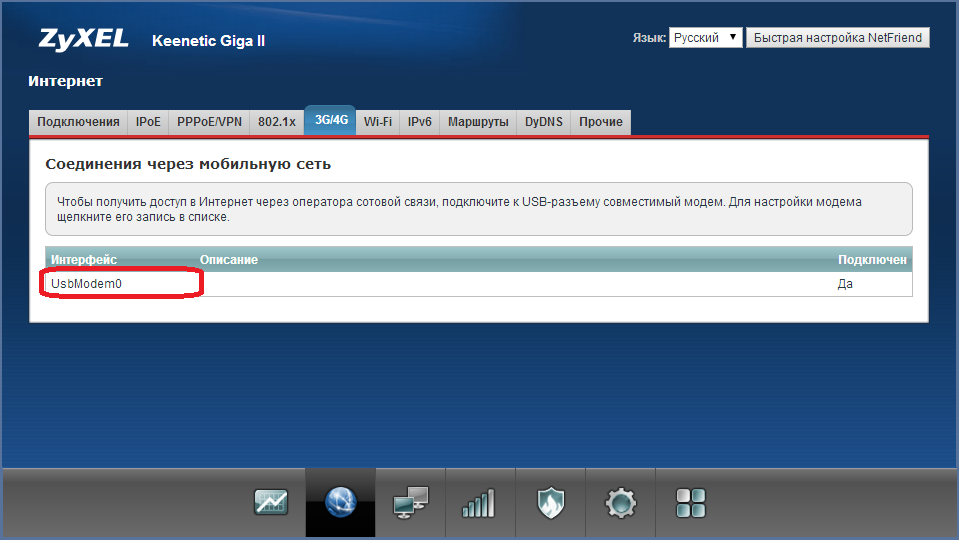Open the IPv6 tab
The width and height of the screenshot is (959, 540).
click(x=420, y=122)
